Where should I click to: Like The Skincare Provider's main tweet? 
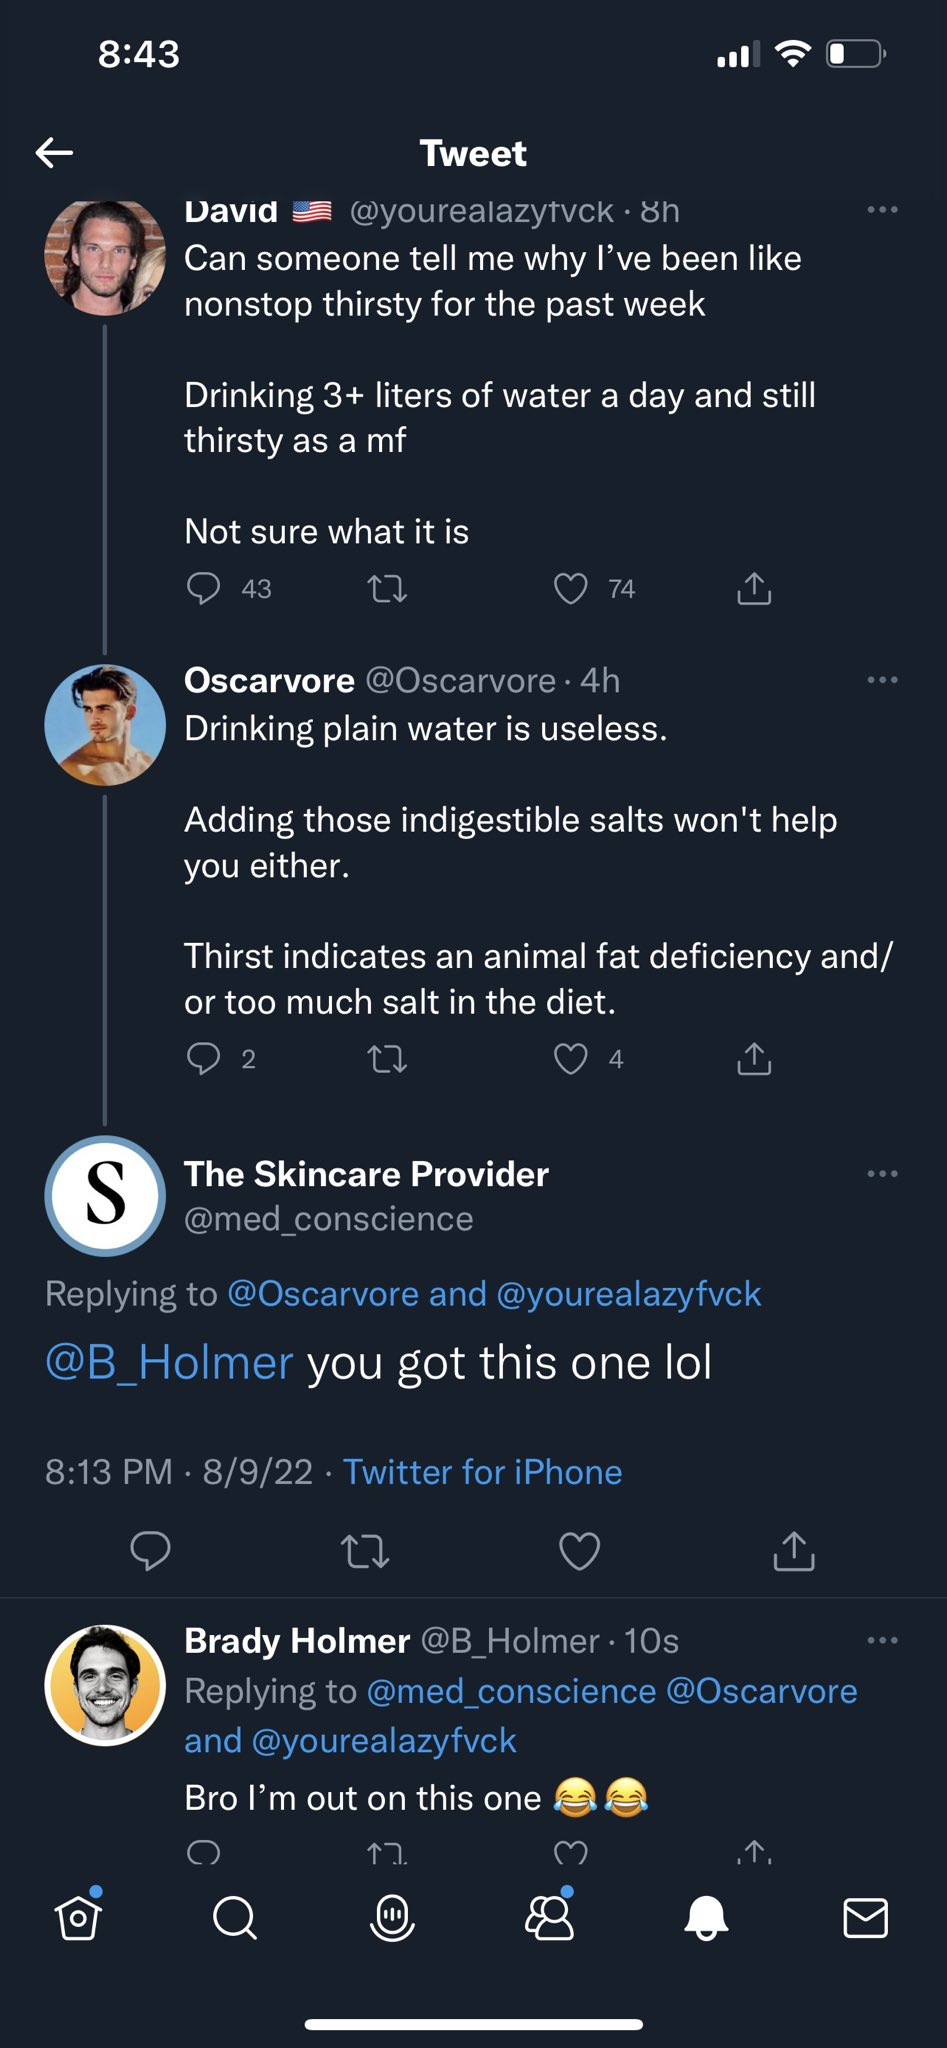(x=579, y=1551)
